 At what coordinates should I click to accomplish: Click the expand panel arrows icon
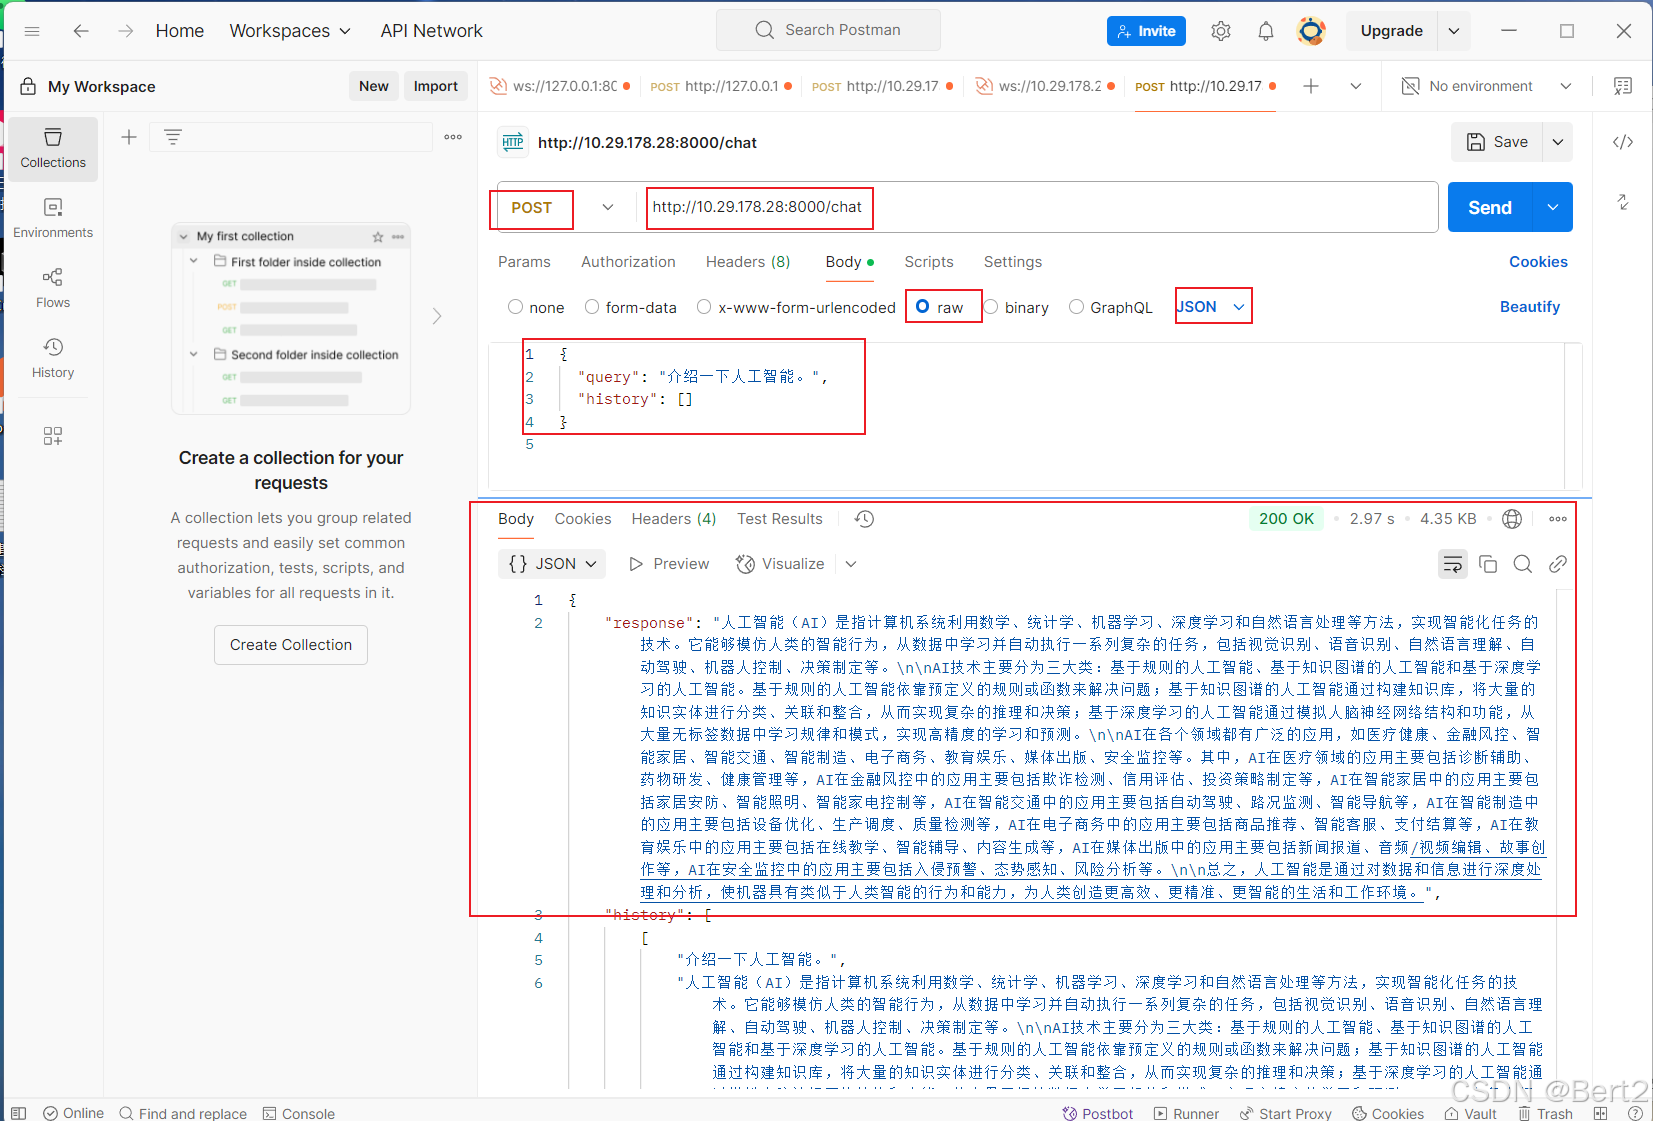(x=1623, y=202)
